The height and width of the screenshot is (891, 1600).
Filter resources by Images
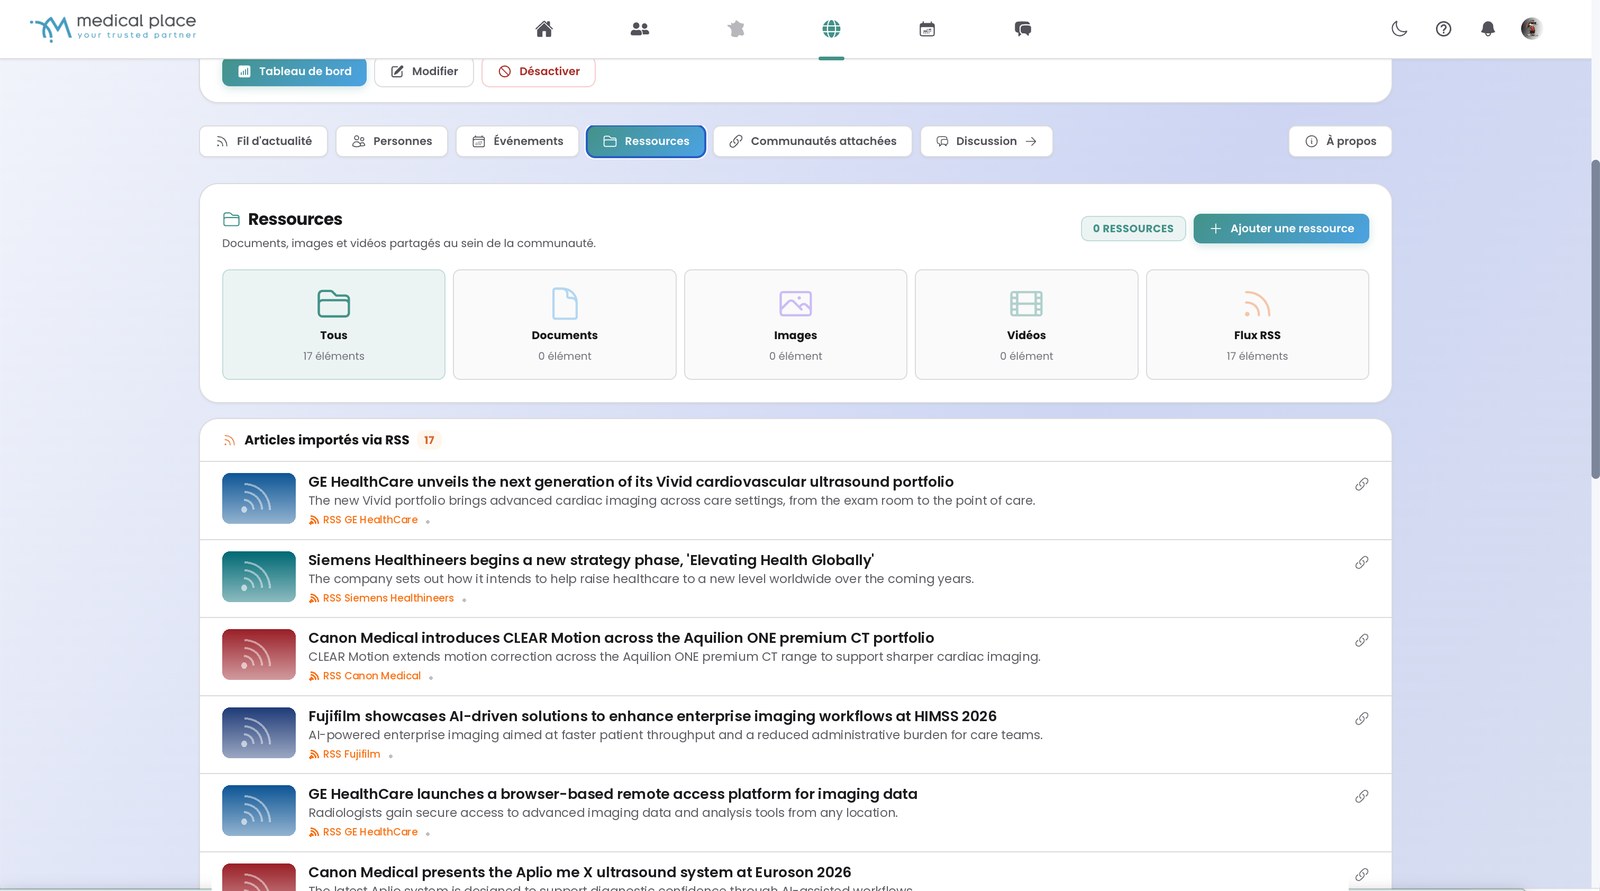click(x=796, y=324)
